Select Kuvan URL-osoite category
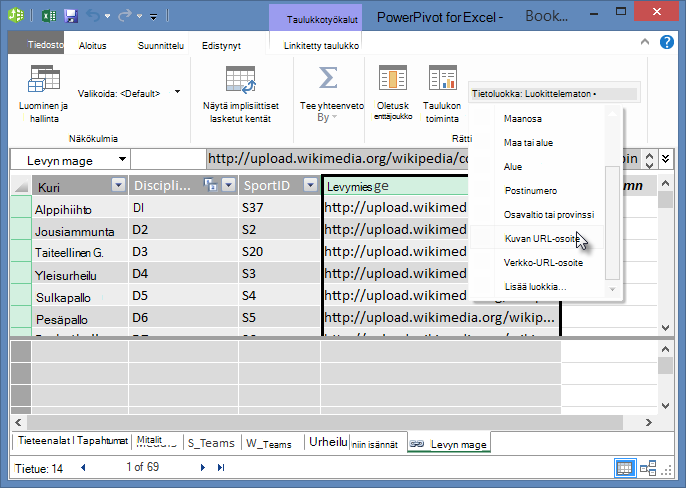The image size is (686, 488). coord(538,239)
